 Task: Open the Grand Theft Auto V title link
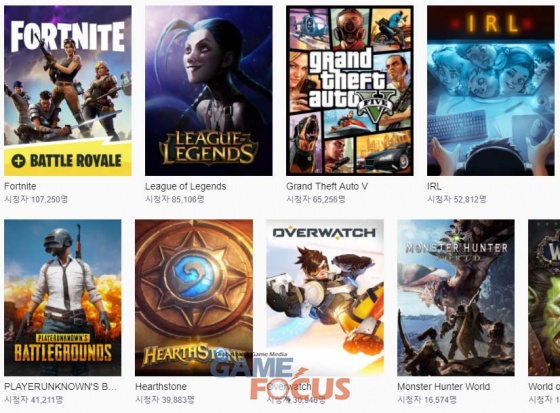click(327, 186)
